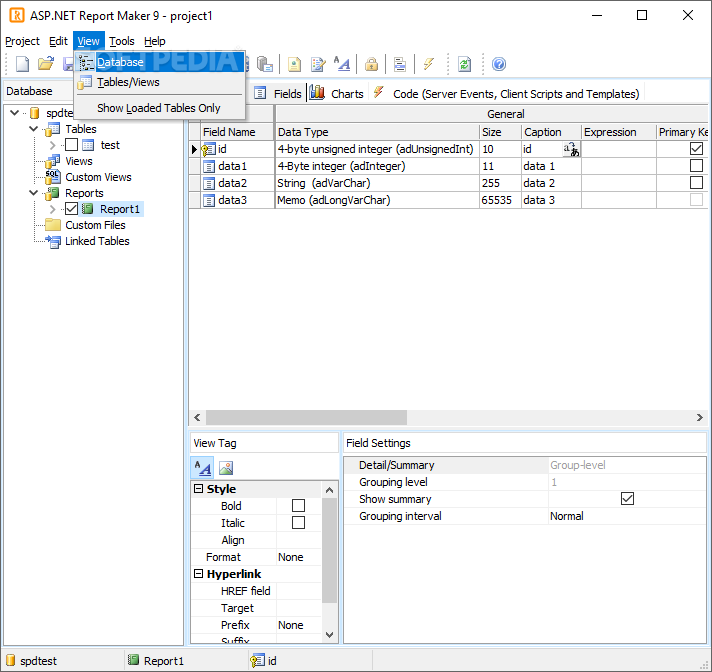
Task: Click the Report1 green report icon in tree
Action: pyautogui.click(x=88, y=209)
